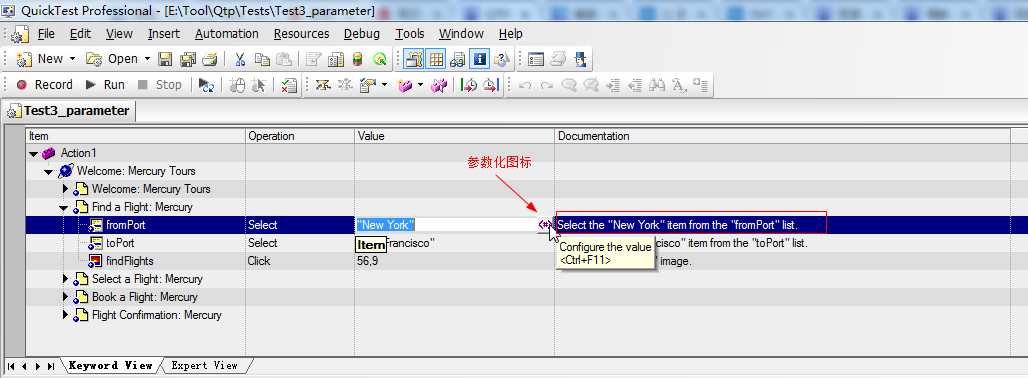Click the last-tab navigation arrow at bottom left

(51, 366)
